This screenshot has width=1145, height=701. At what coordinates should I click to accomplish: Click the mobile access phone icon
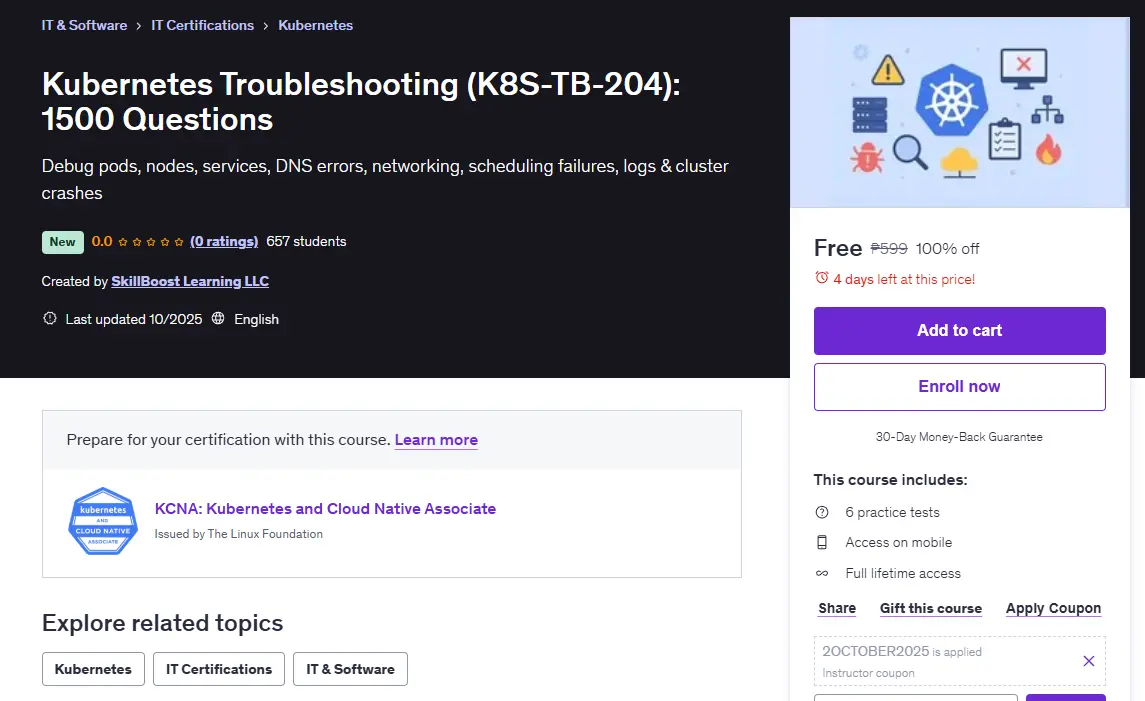(822, 543)
